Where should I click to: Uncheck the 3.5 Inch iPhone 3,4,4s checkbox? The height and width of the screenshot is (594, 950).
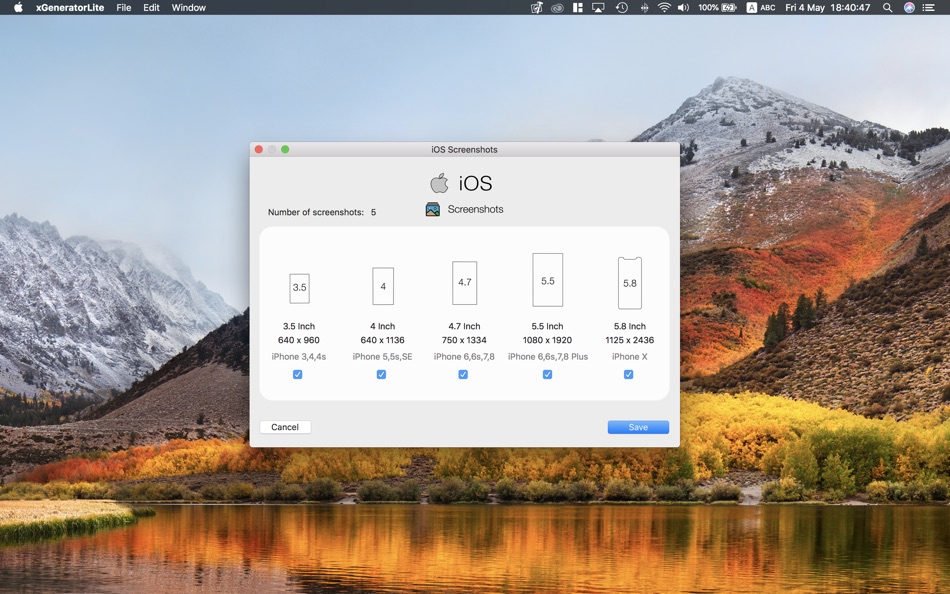[x=297, y=375]
